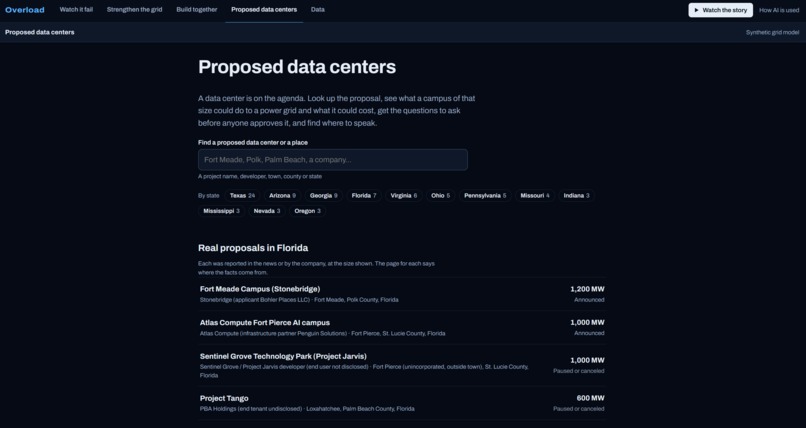The image size is (806, 428).
Task: Filter proposals by Pennsylvania
Action: click(485, 196)
